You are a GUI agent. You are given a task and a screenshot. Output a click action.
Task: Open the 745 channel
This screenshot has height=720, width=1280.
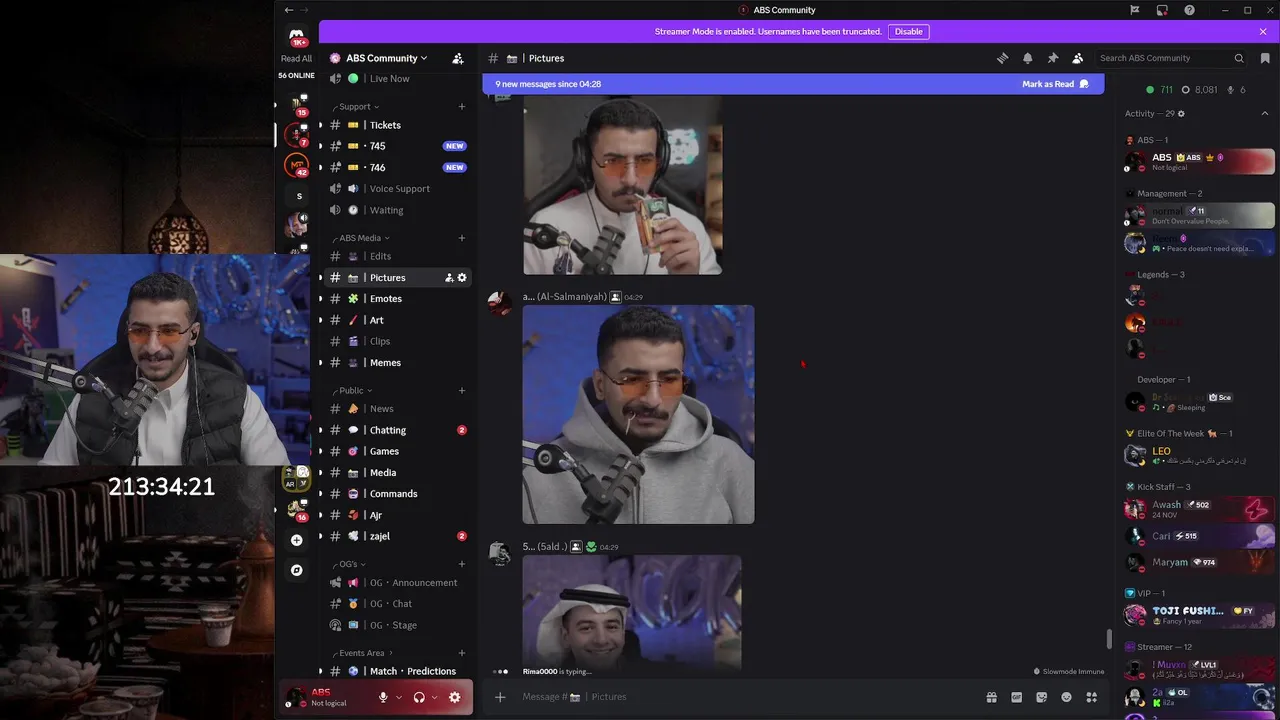[x=398, y=146]
